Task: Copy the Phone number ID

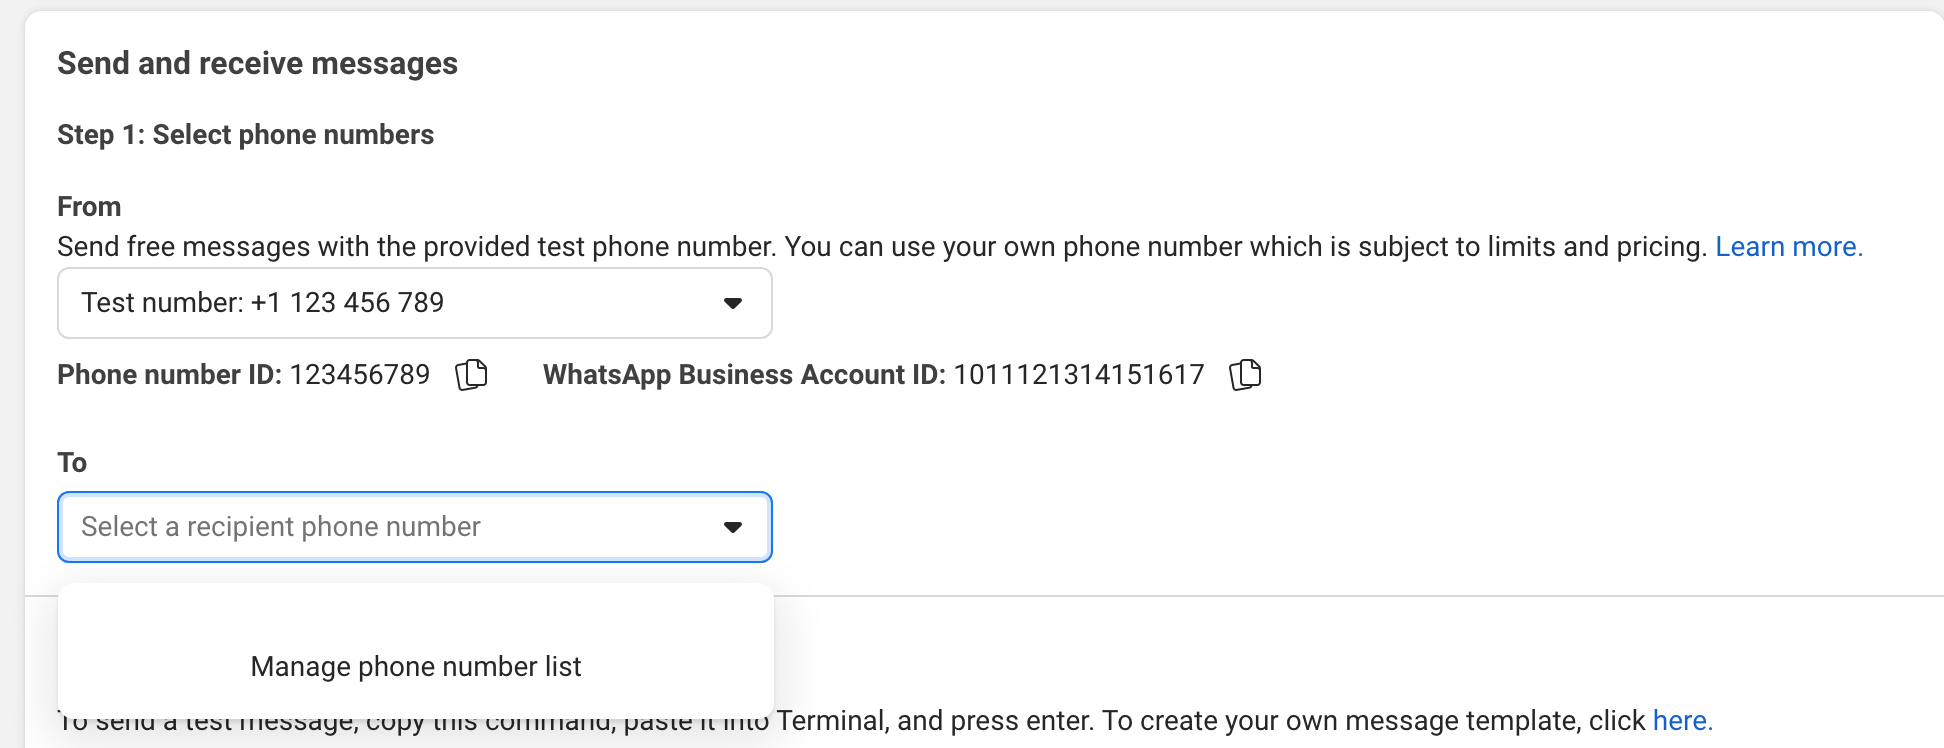Action: pos(471,375)
